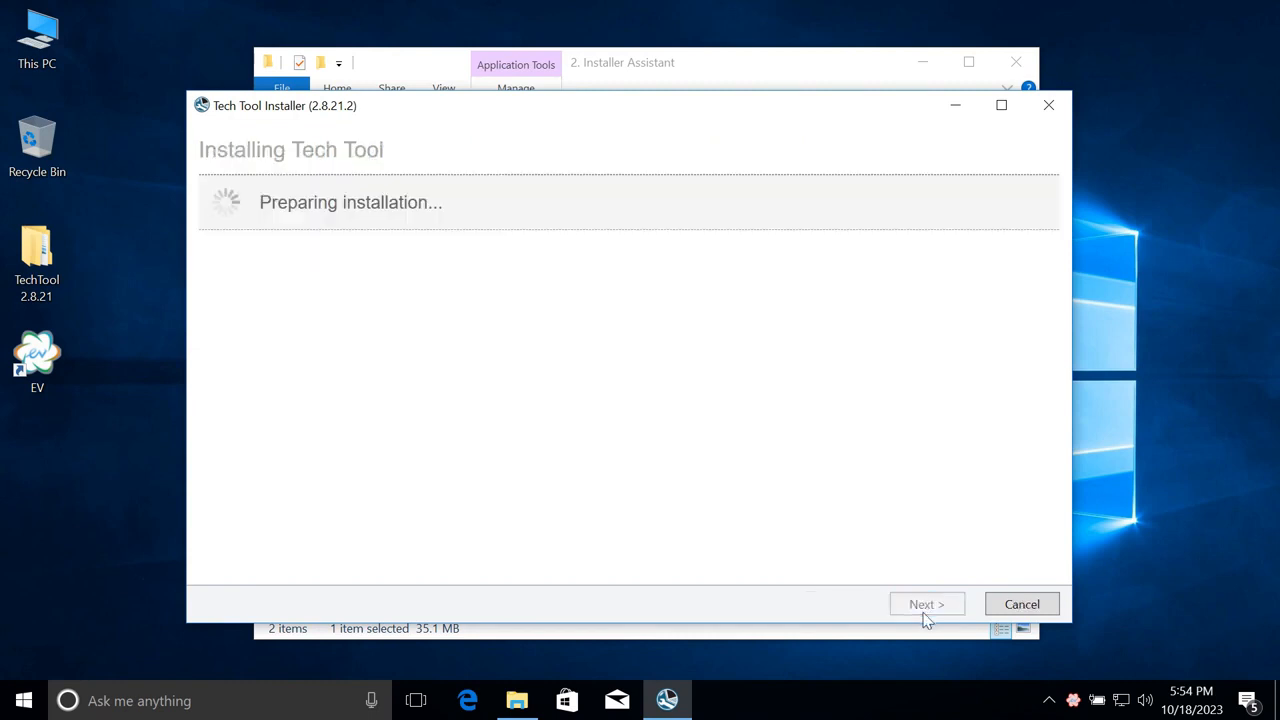The height and width of the screenshot is (720, 1280).
Task: Switch to the Application Tools Manage tab
Action: [516, 88]
